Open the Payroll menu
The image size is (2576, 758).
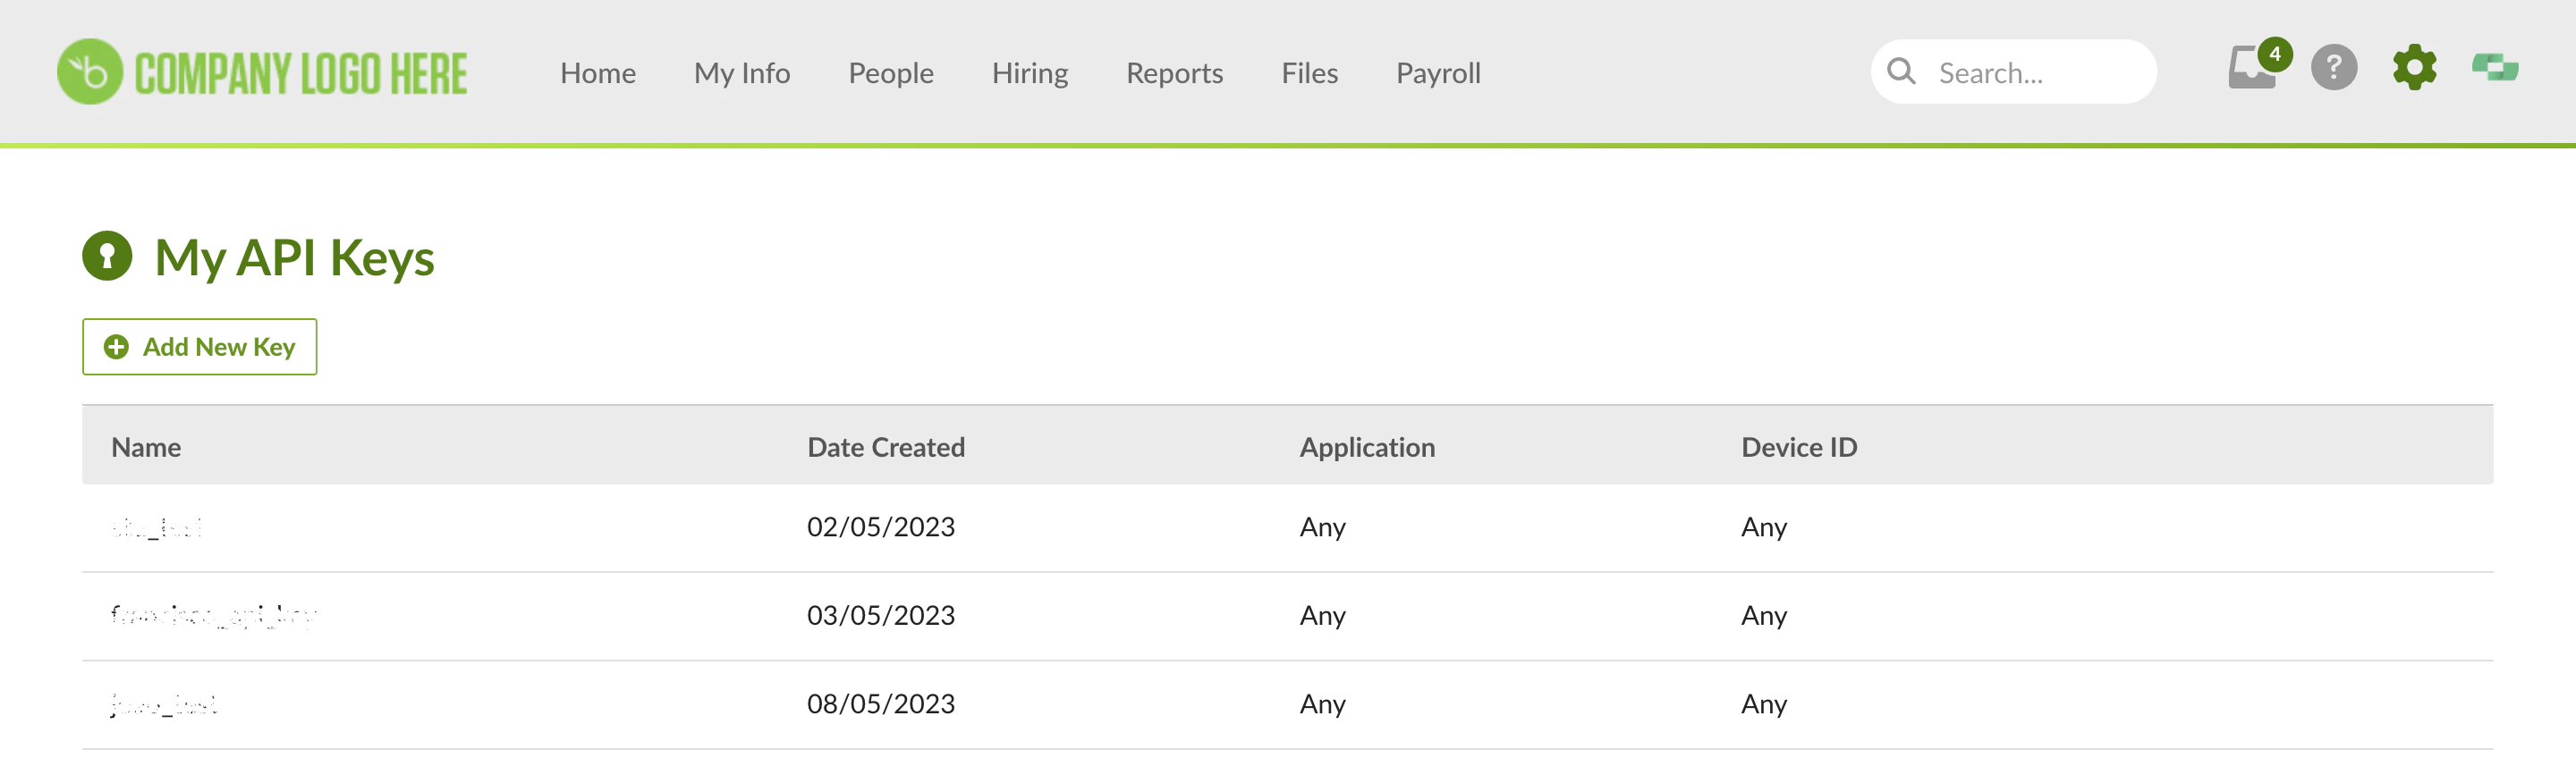pos(1438,73)
